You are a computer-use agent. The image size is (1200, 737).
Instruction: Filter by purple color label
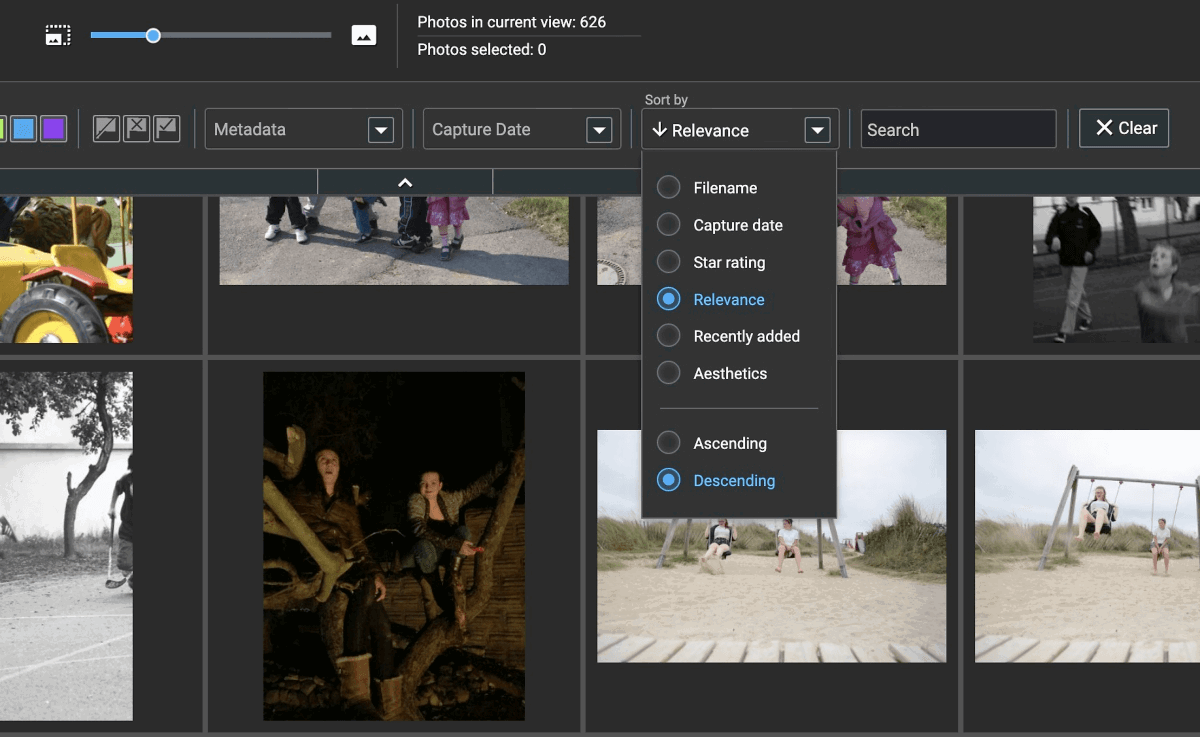(x=54, y=129)
